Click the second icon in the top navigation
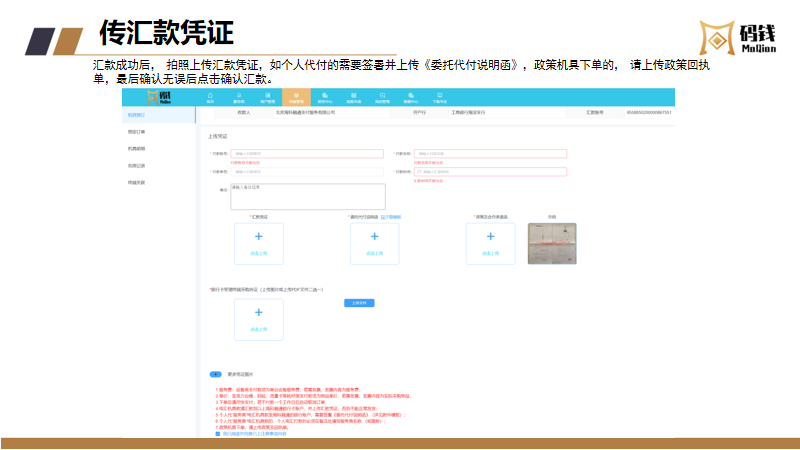 [x=239, y=97]
